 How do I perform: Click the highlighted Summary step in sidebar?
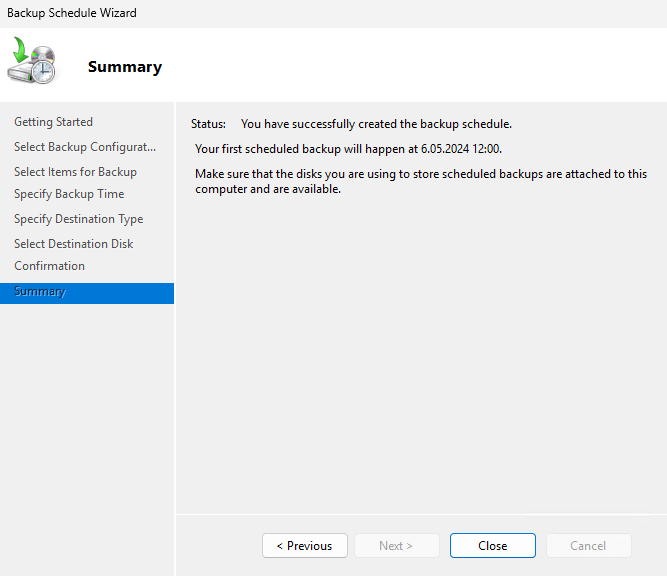pyautogui.click(x=40, y=292)
